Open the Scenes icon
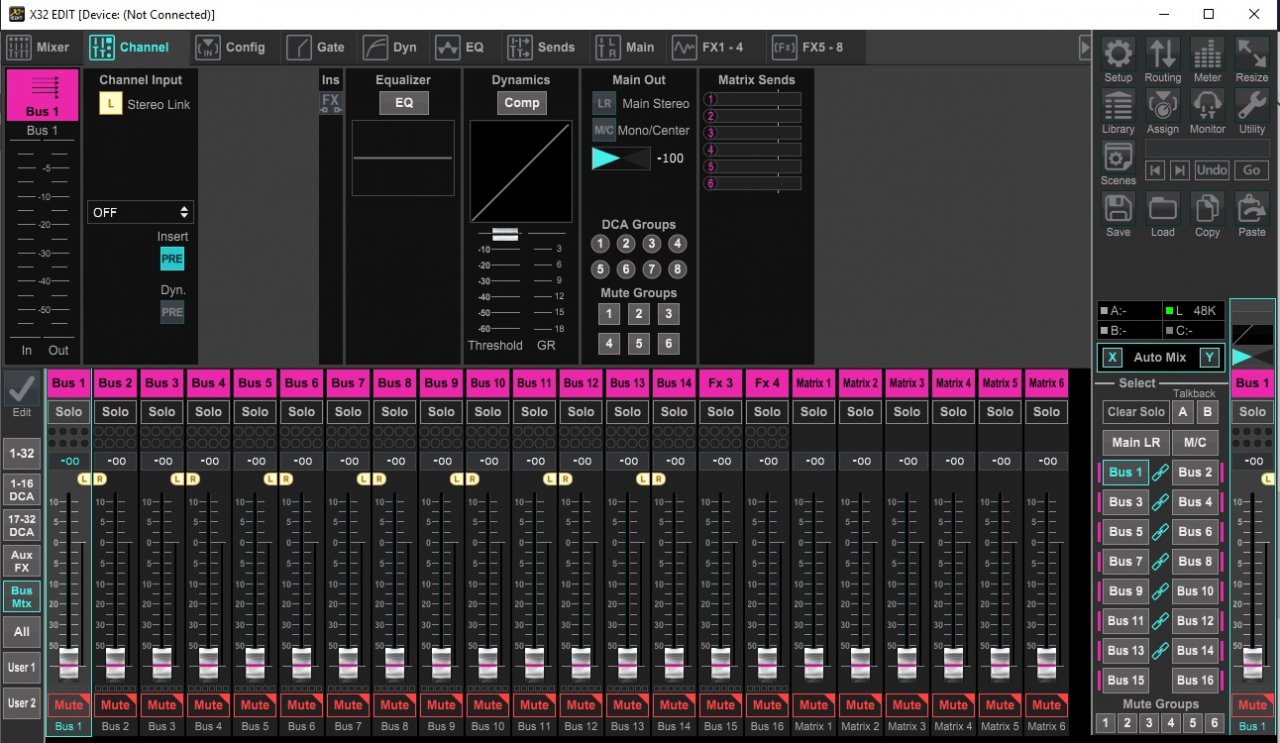 1118,157
